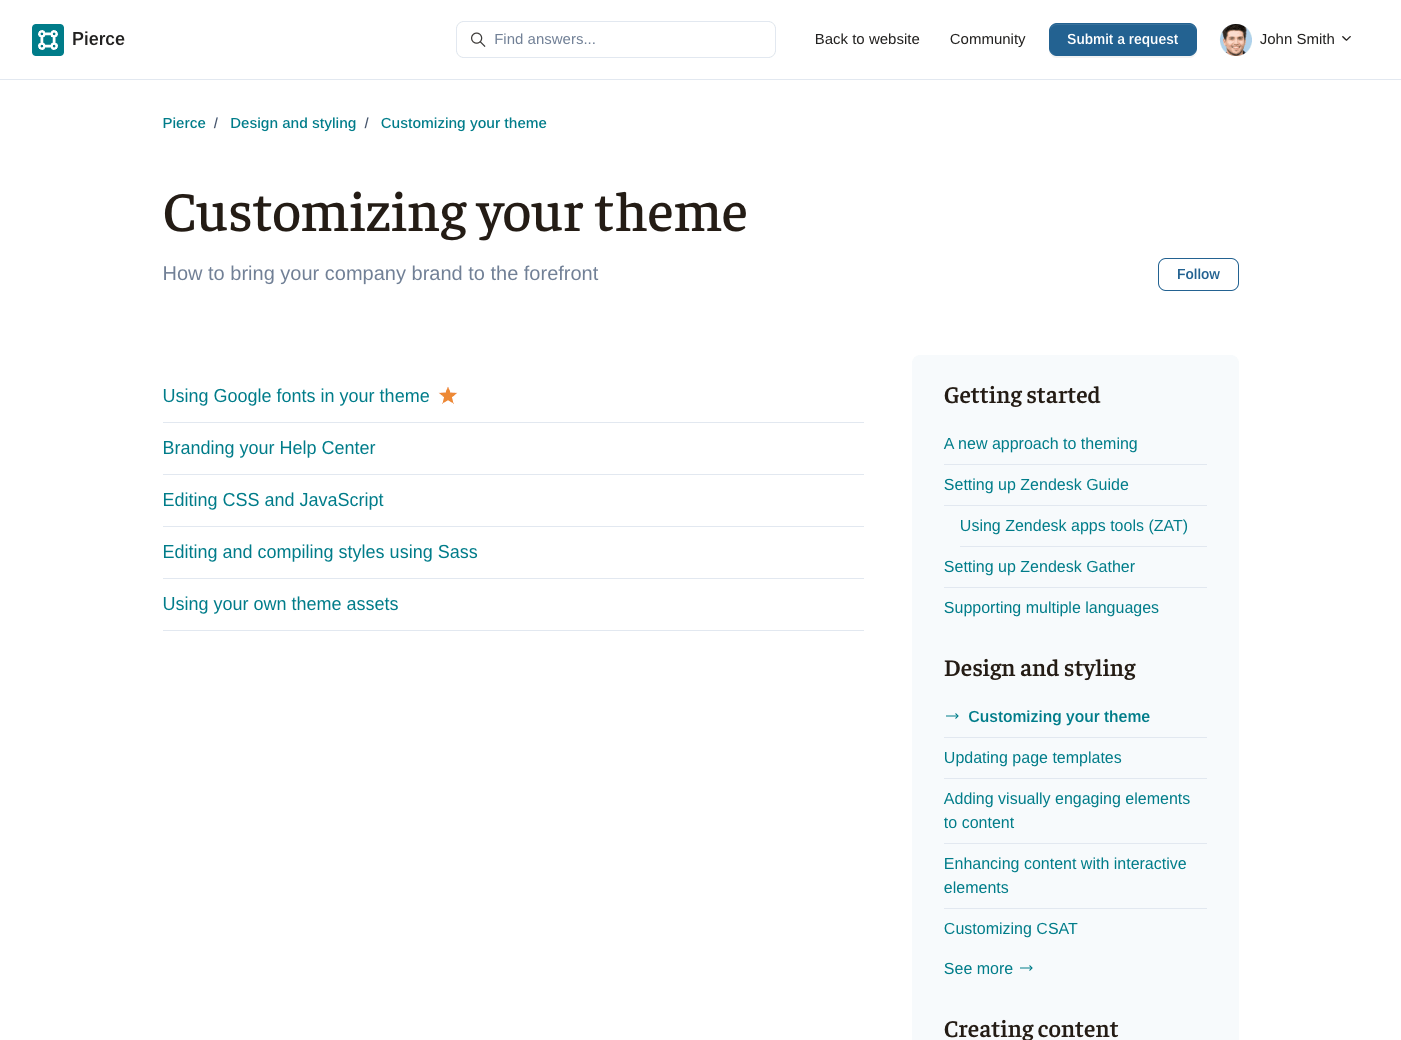Open Updating page templates in sidebar
The image size is (1401, 1040).
(1032, 758)
